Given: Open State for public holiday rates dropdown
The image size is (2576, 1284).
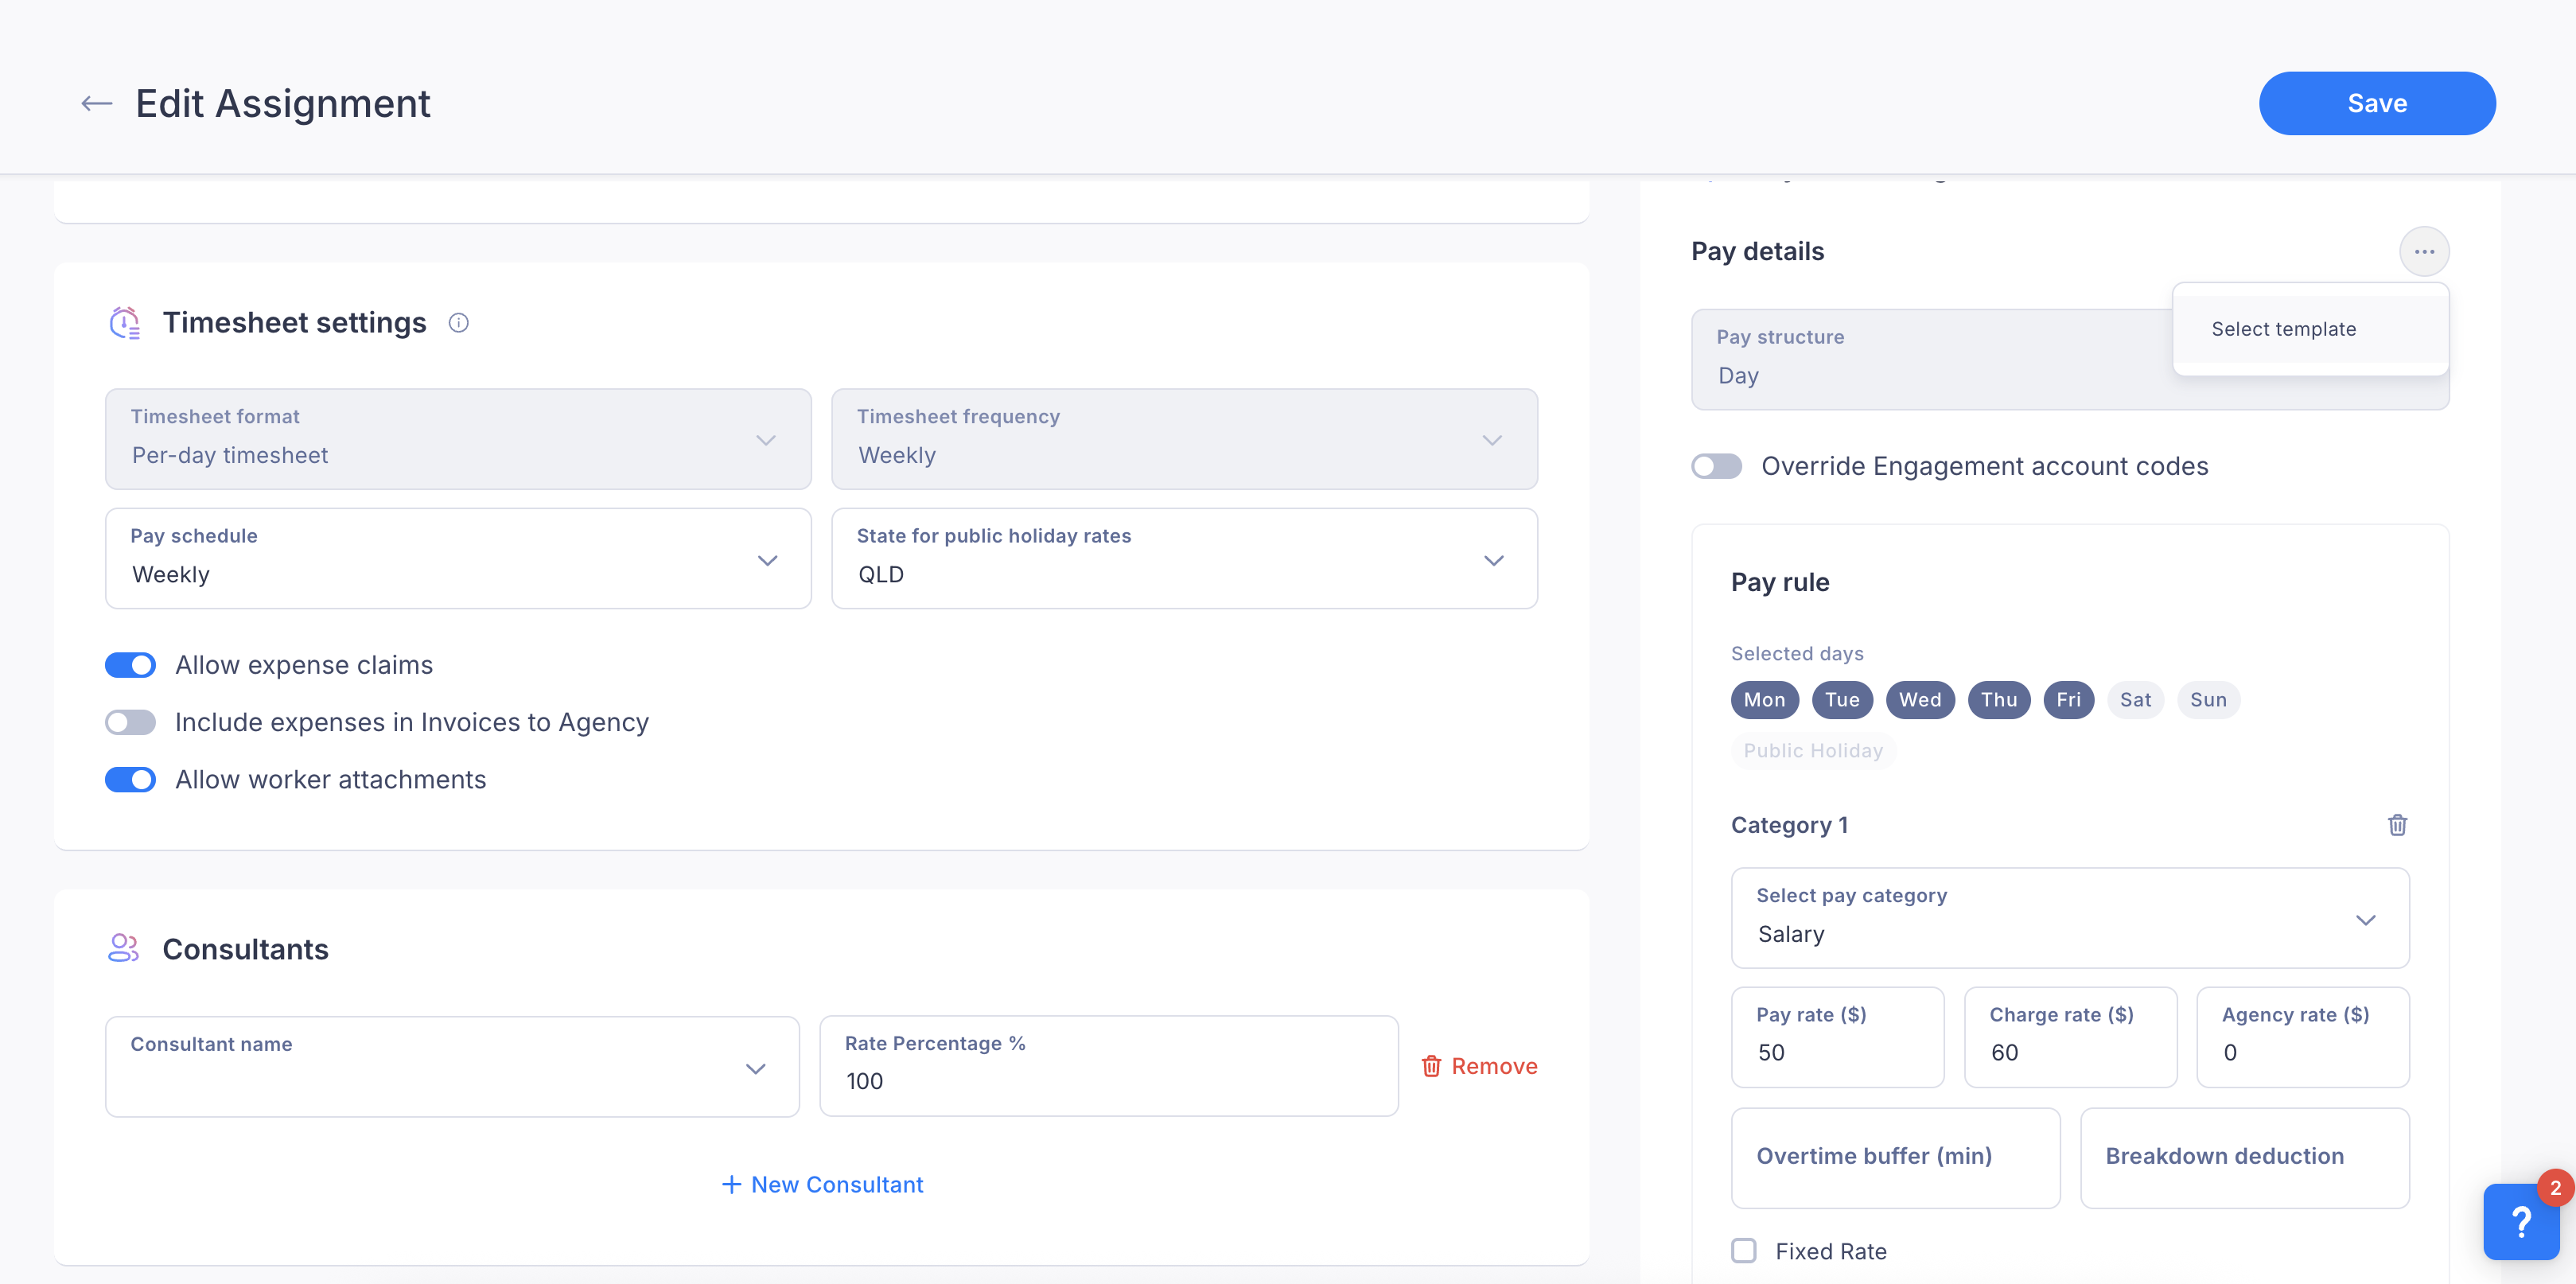Looking at the screenshot, I should tap(1184, 558).
